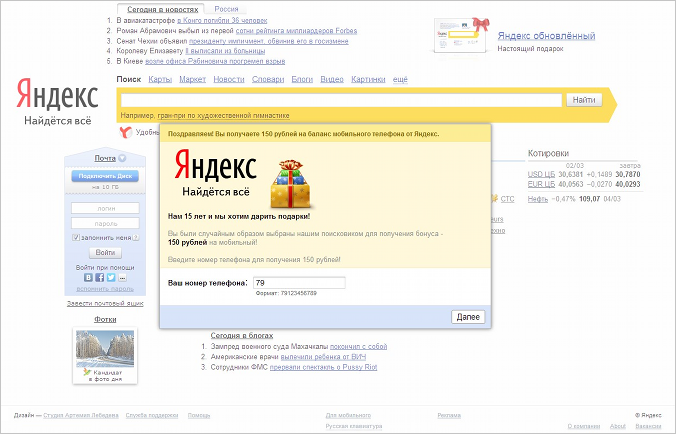
Task: Click the Czech president impeachment news link
Action: (x=268, y=41)
